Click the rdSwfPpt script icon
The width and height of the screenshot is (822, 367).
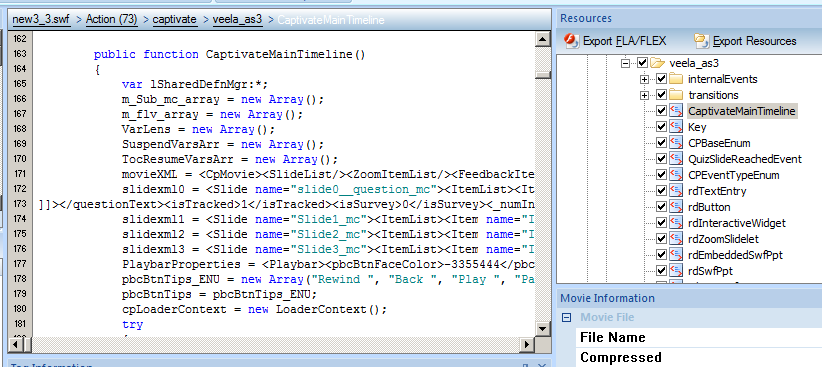click(676, 271)
